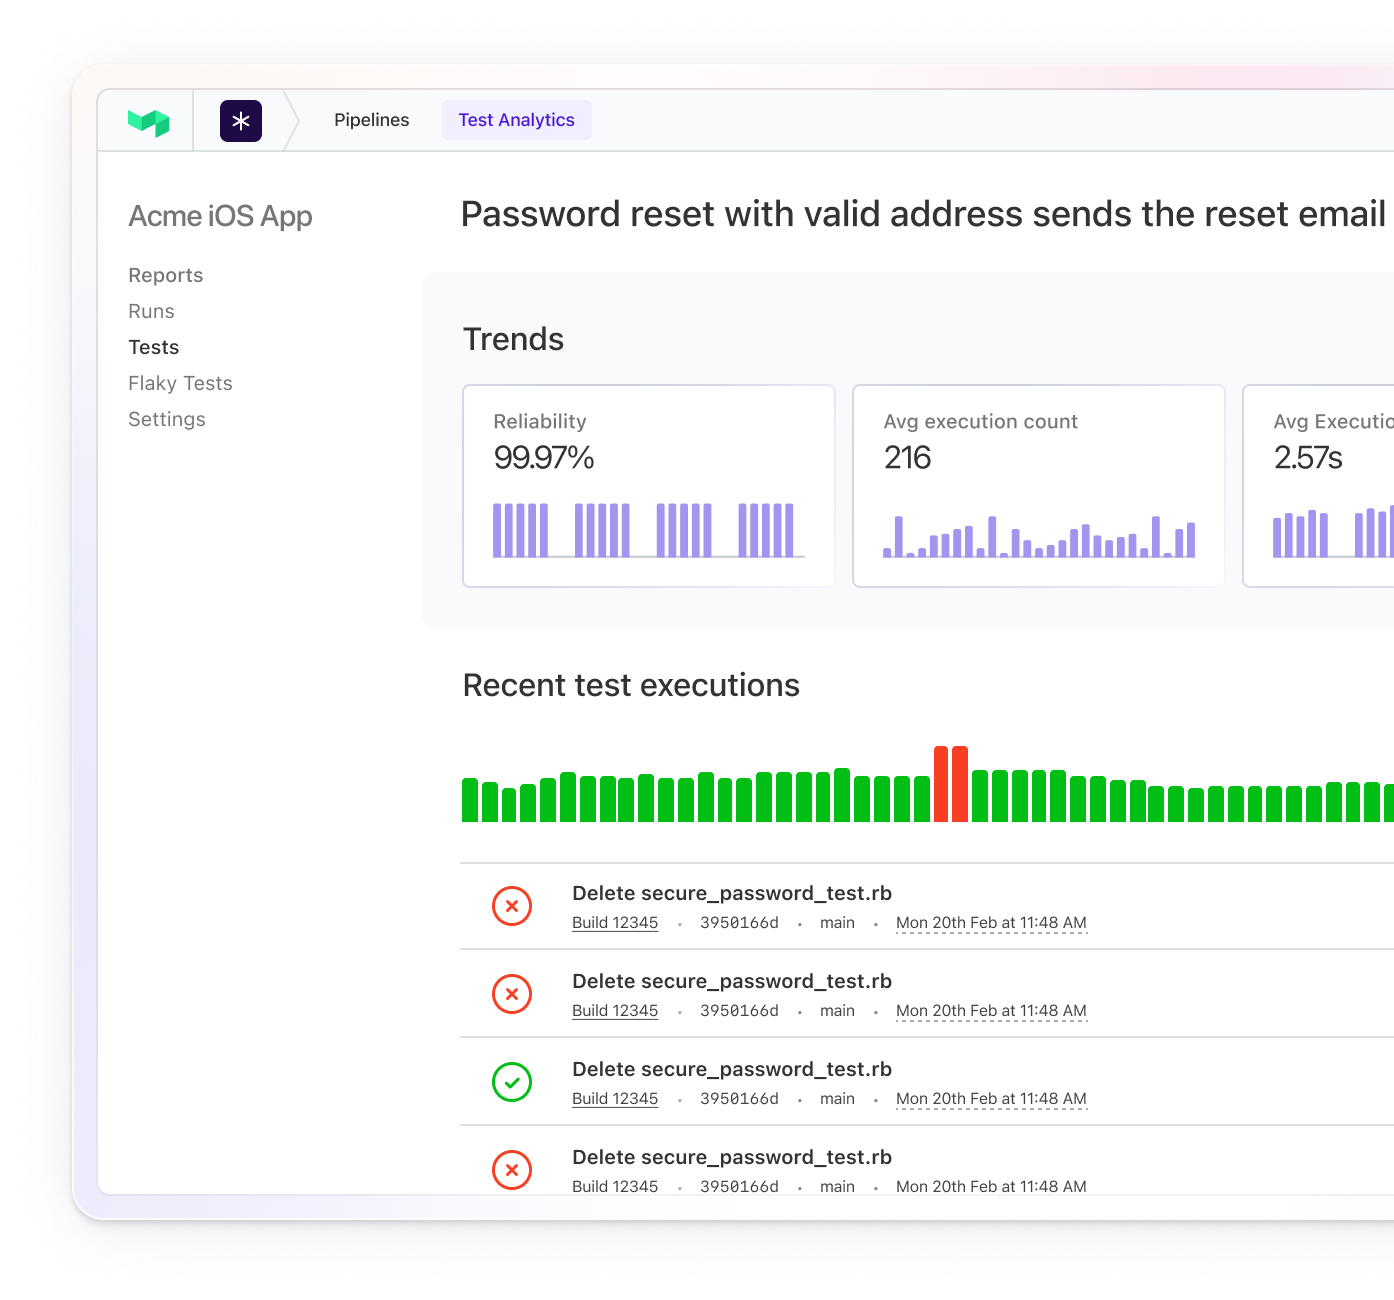Open the Reliability 99.97% trend card
The height and width of the screenshot is (1300, 1394).
tap(649, 486)
